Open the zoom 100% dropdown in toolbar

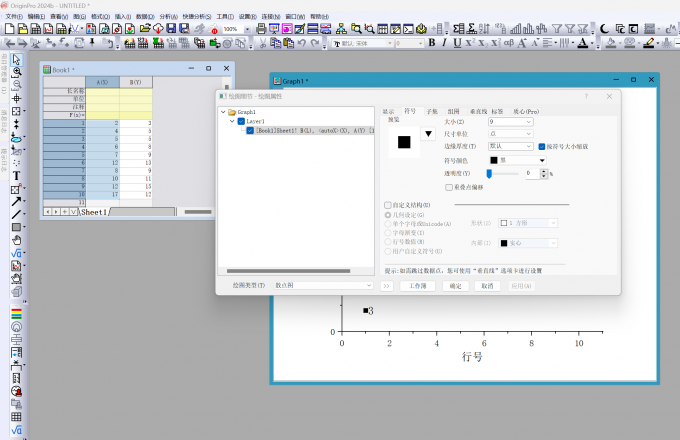coord(247,29)
